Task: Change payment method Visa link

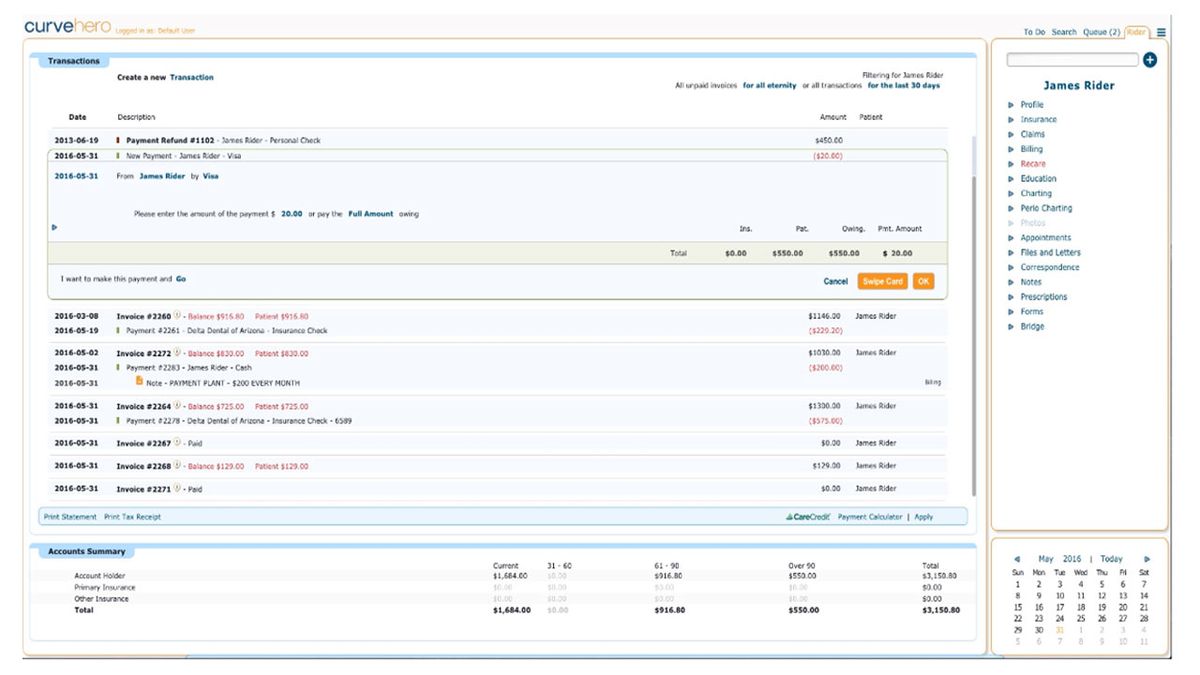Action: (210, 176)
